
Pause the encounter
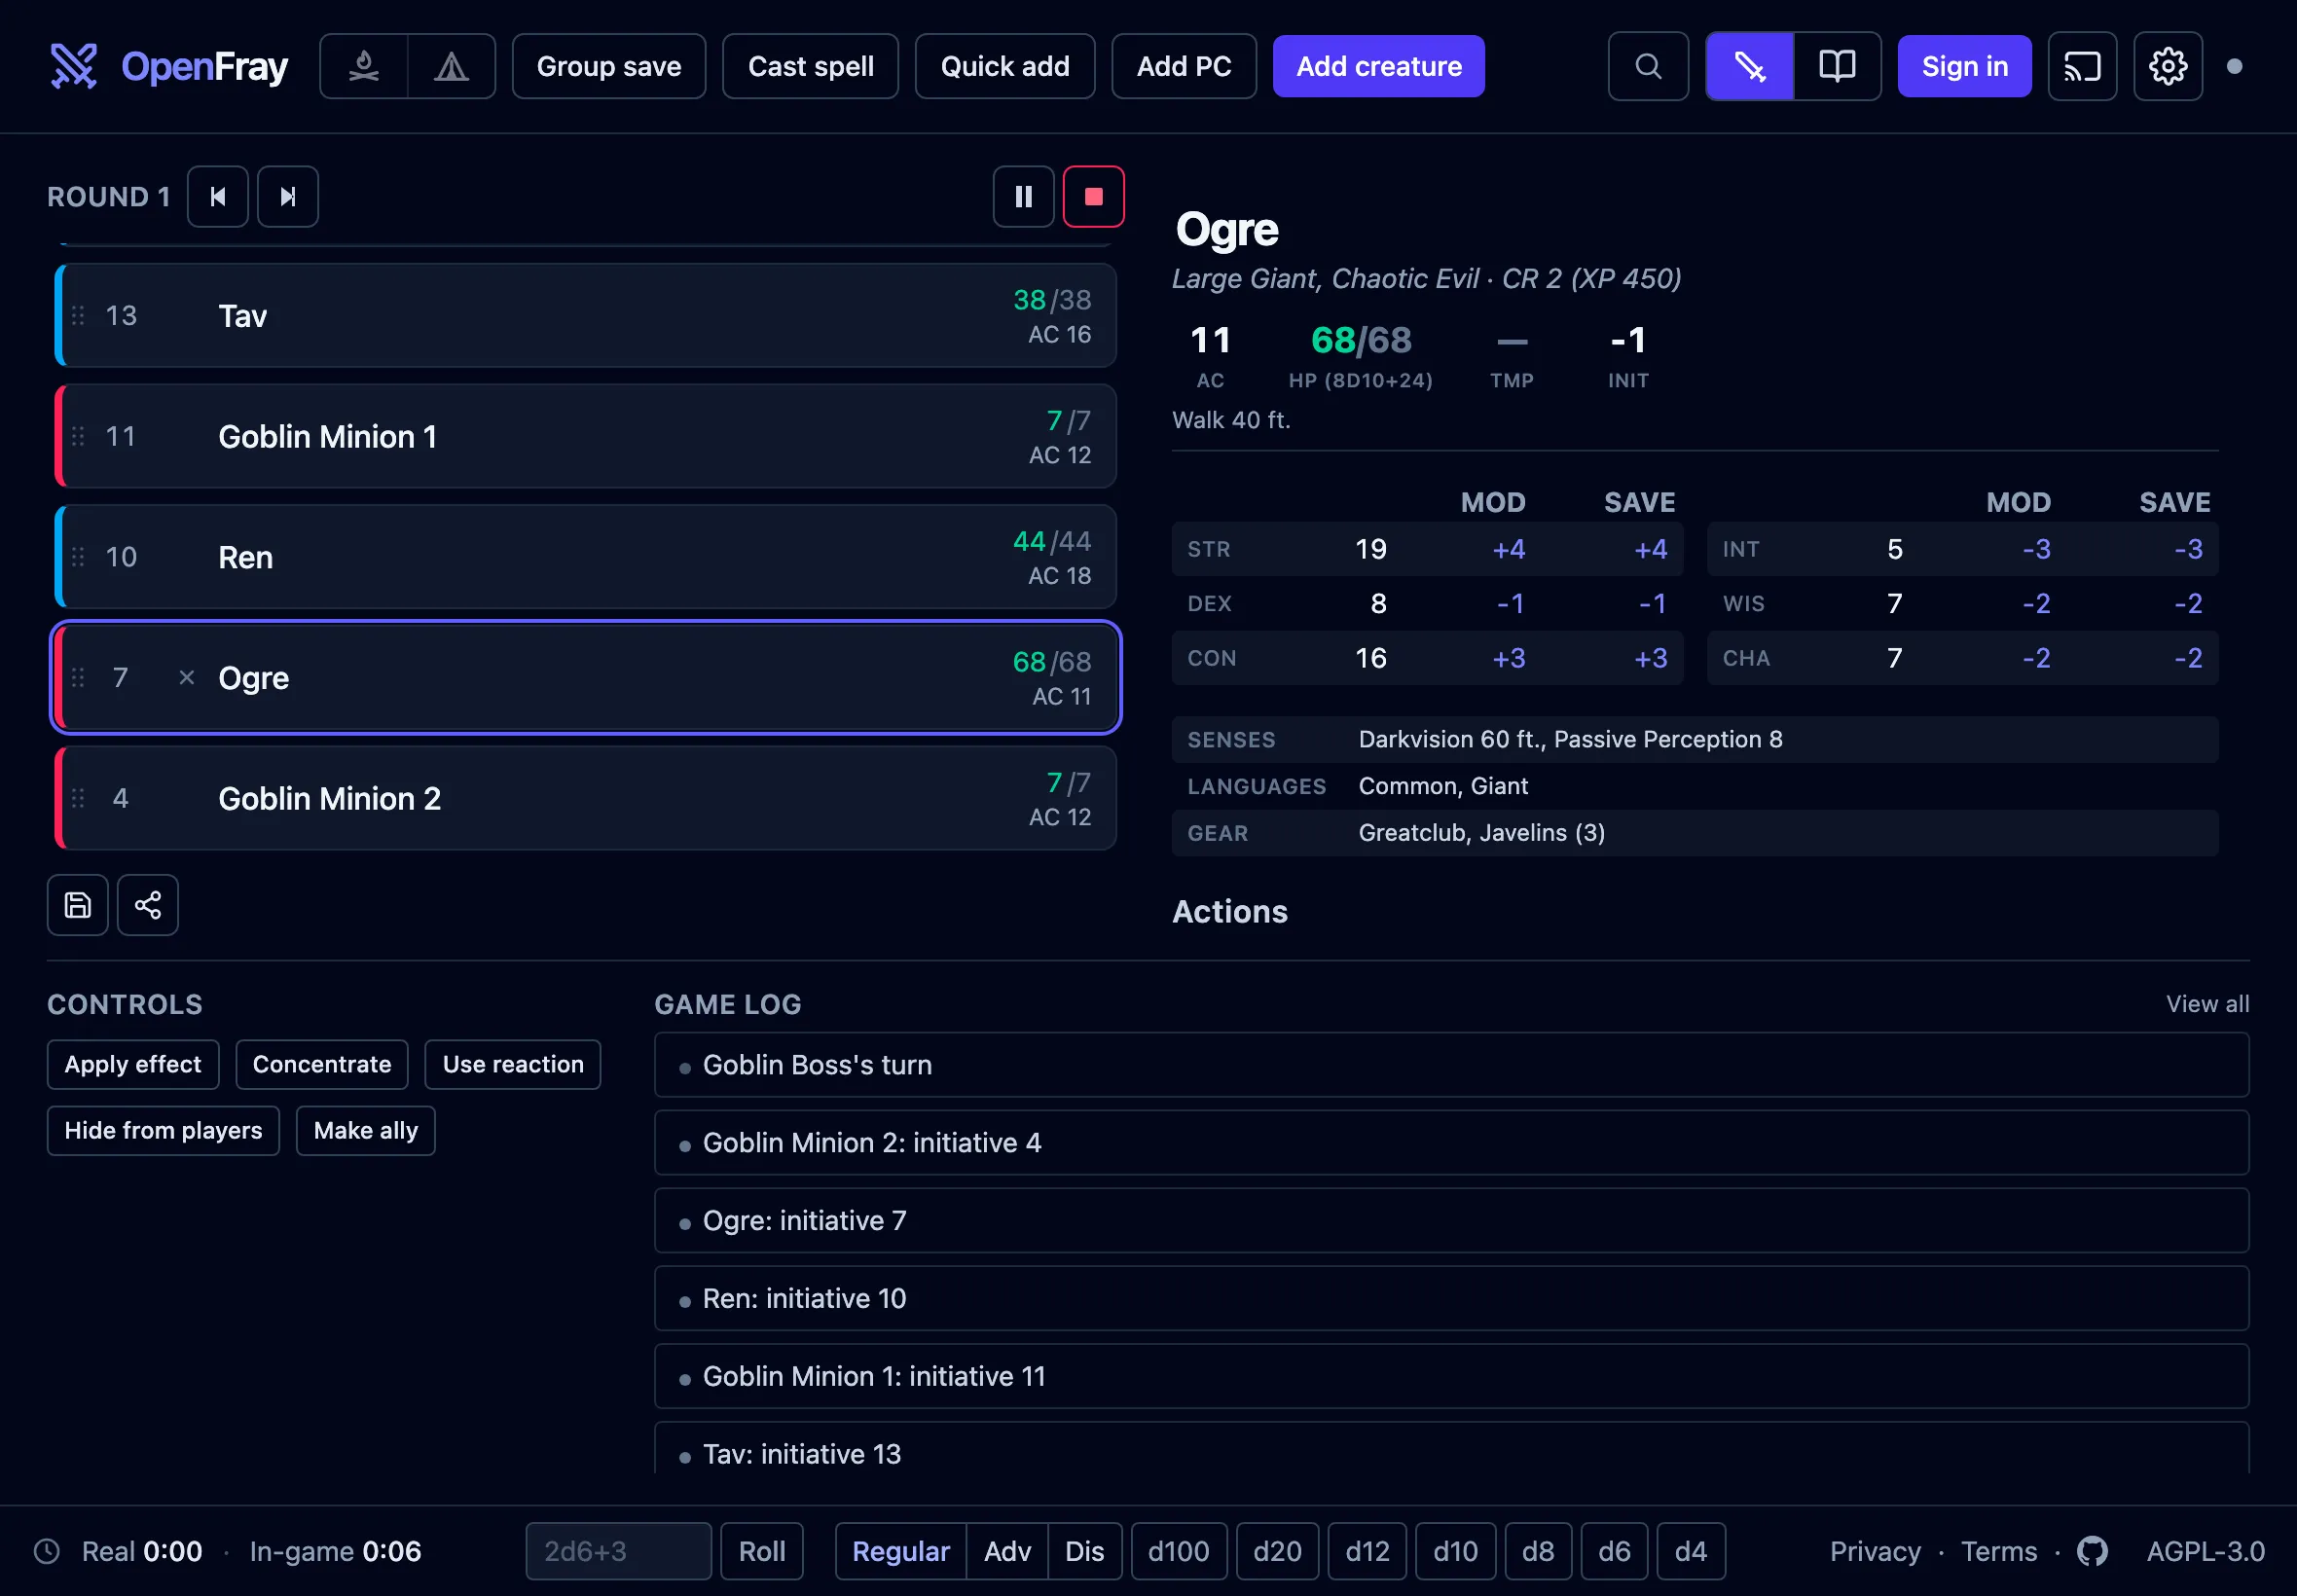pos(1023,197)
